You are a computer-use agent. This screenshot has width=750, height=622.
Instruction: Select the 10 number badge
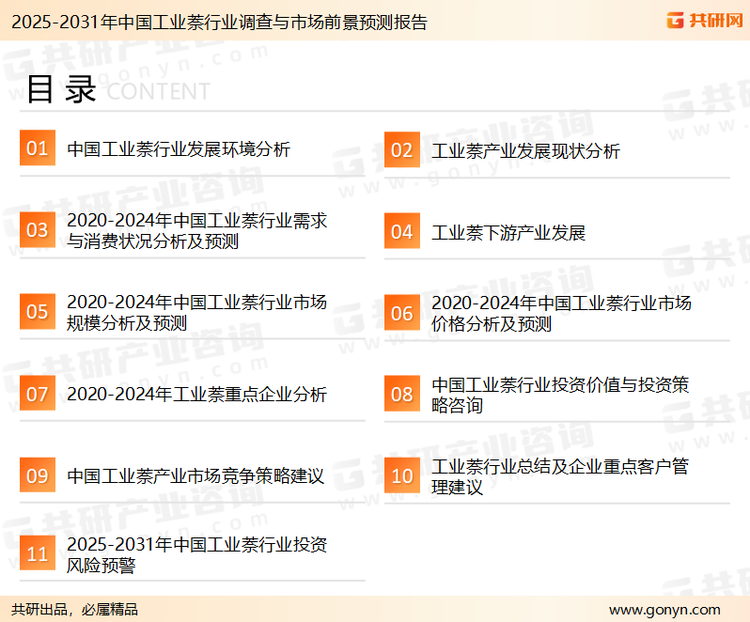click(401, 476)
